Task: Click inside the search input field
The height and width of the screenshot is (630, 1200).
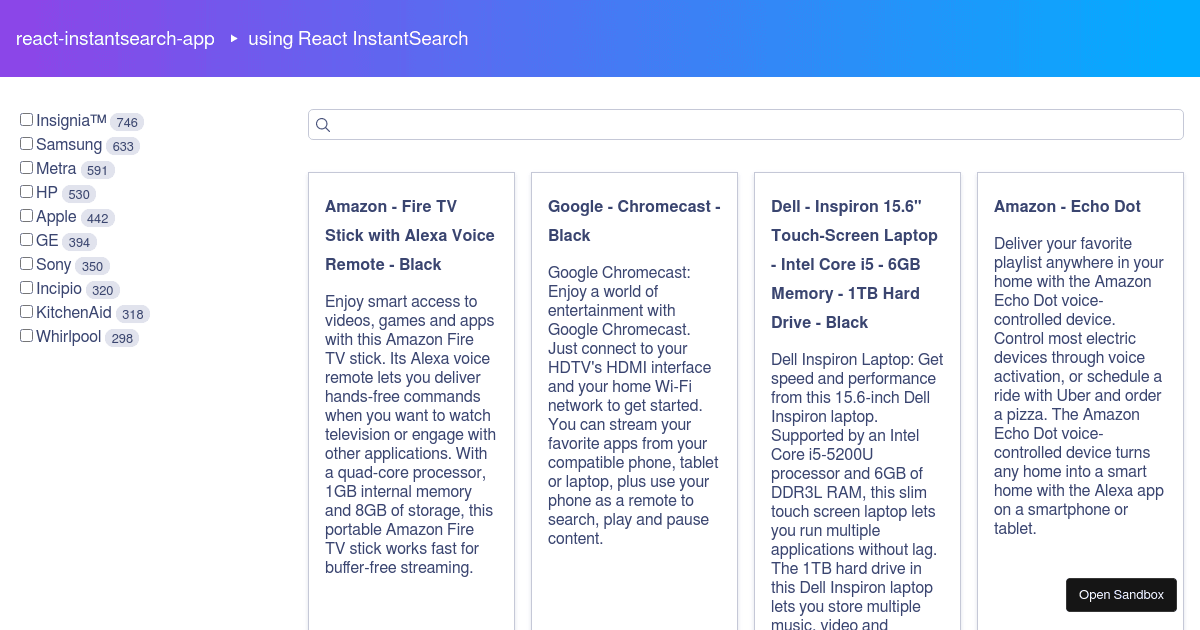Action: click(x=700, y=124)
